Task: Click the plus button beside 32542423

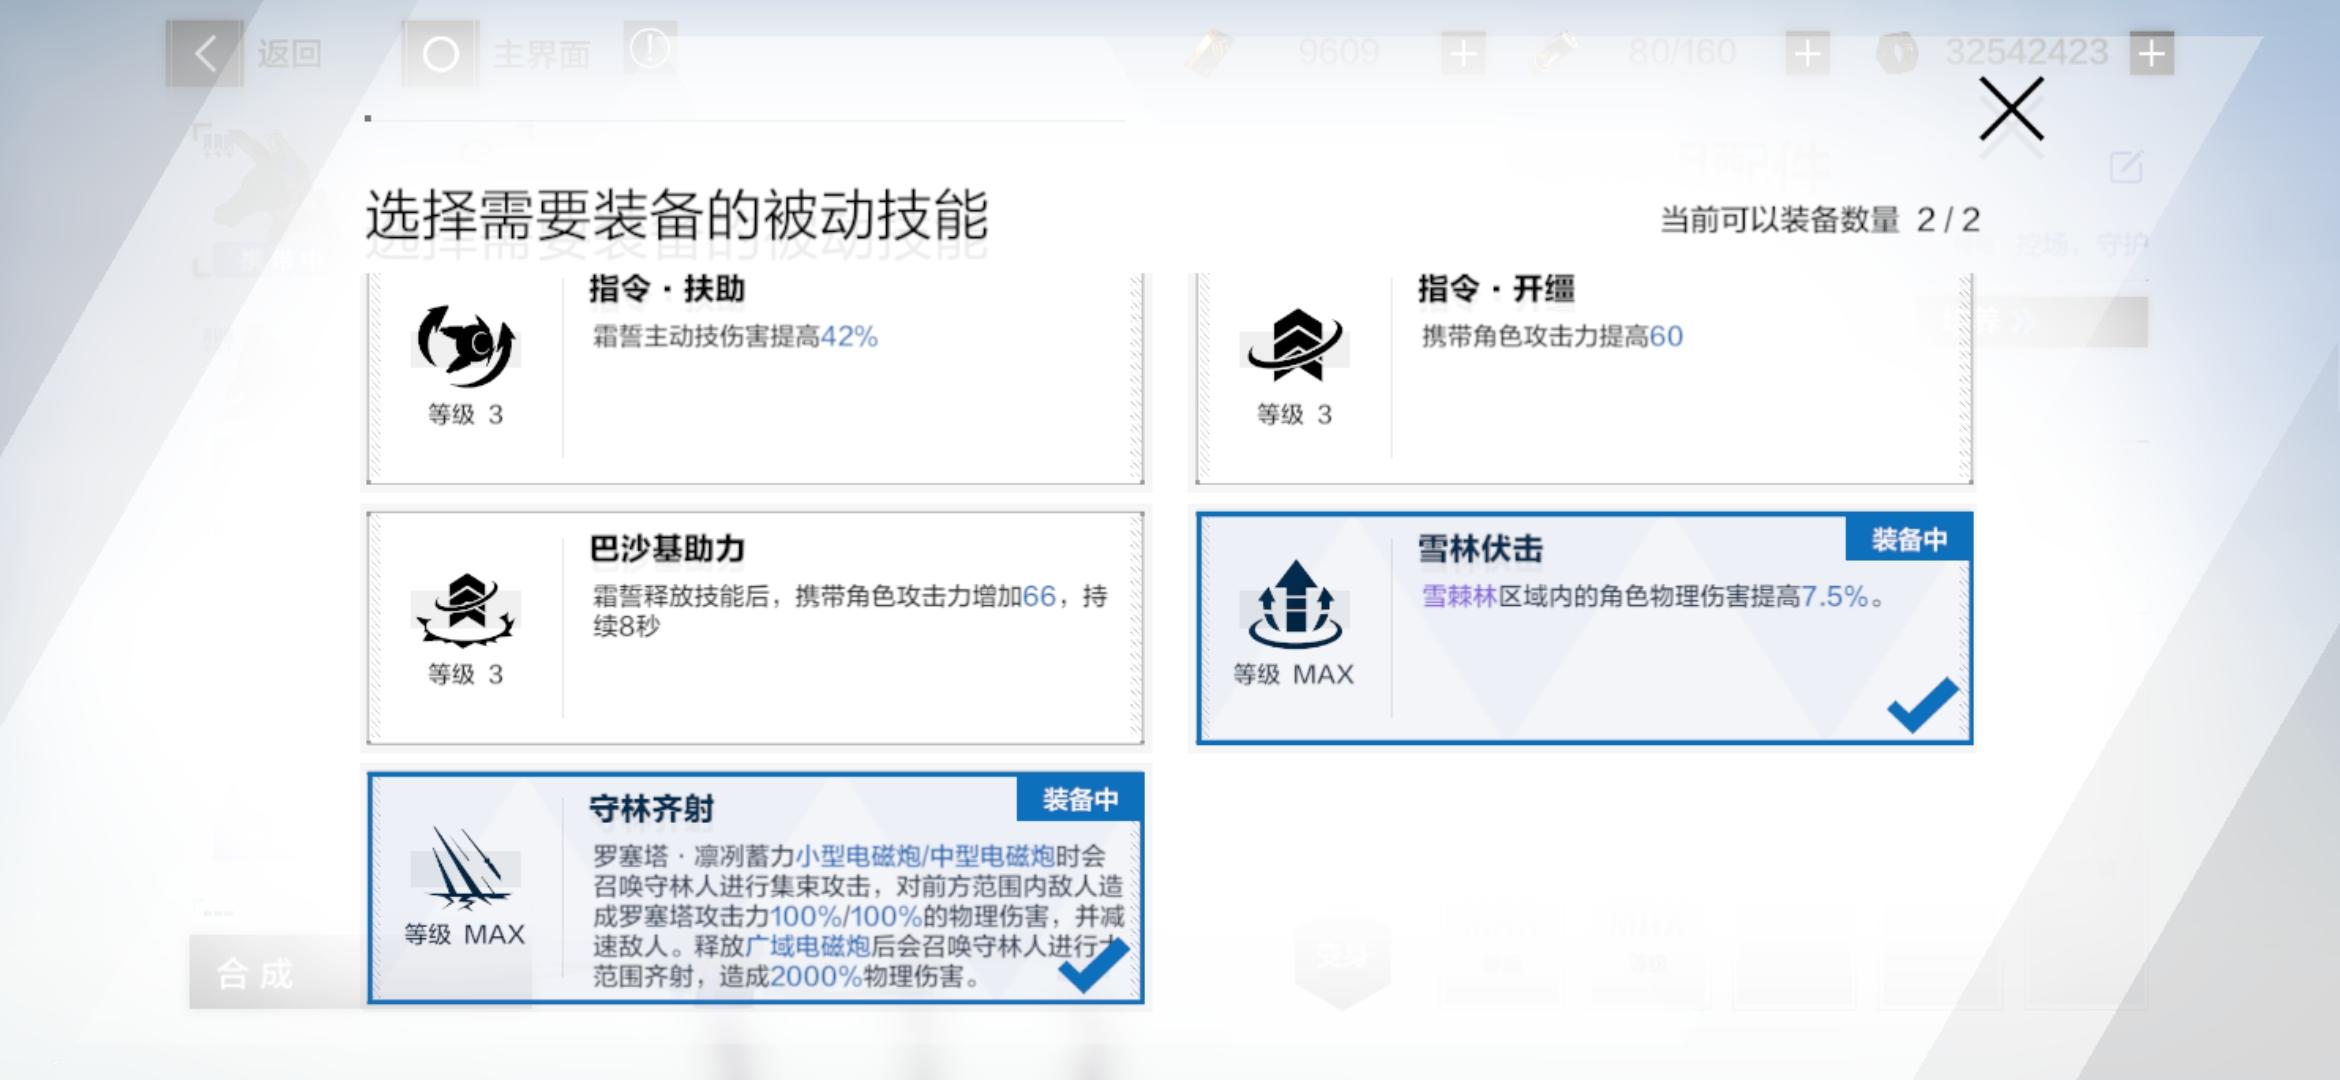Action: tap(2152, 53)
